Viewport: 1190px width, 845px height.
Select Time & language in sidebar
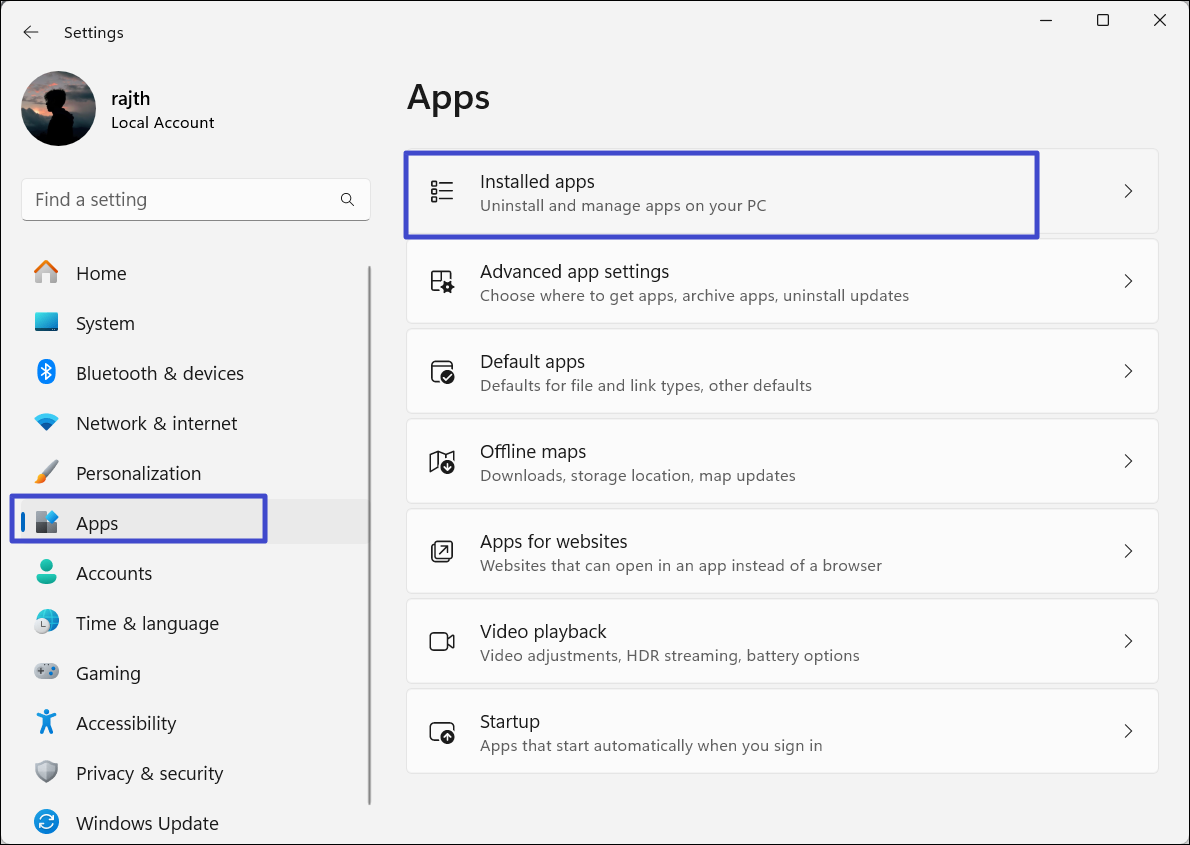pyautogui.click(x=147, y=624)
